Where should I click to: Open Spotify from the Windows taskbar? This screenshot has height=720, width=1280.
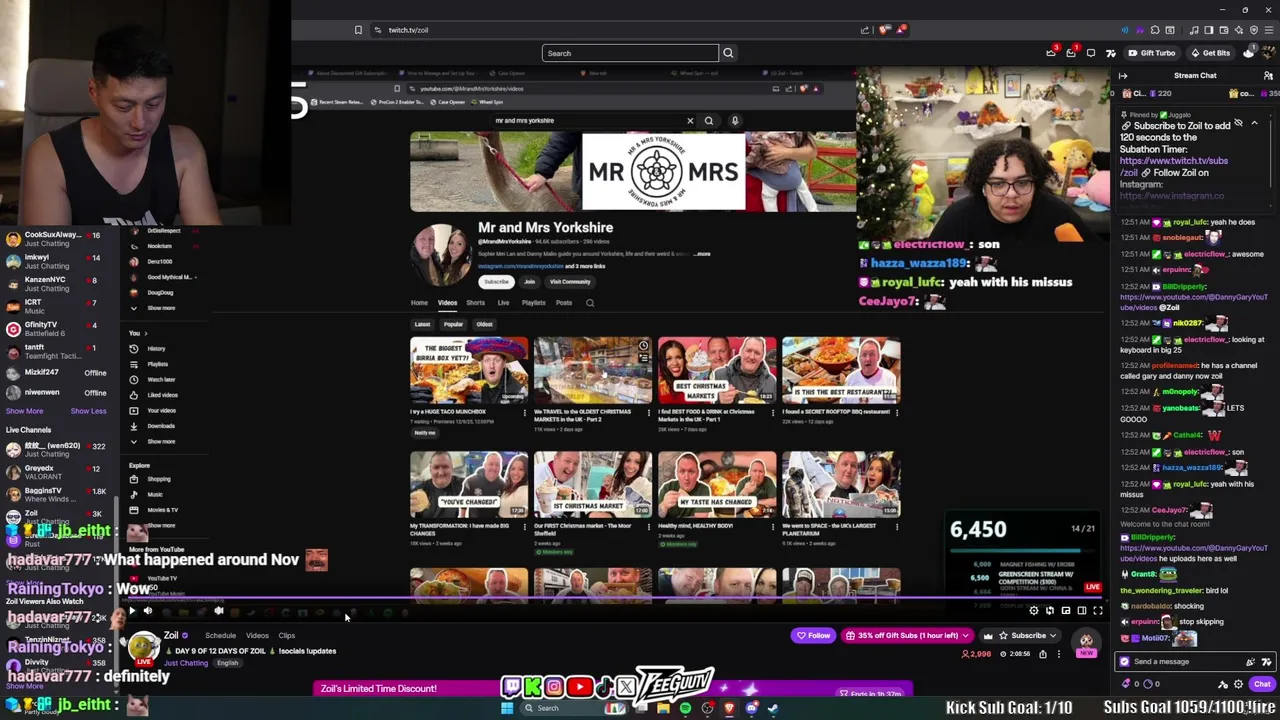point(685,708)
